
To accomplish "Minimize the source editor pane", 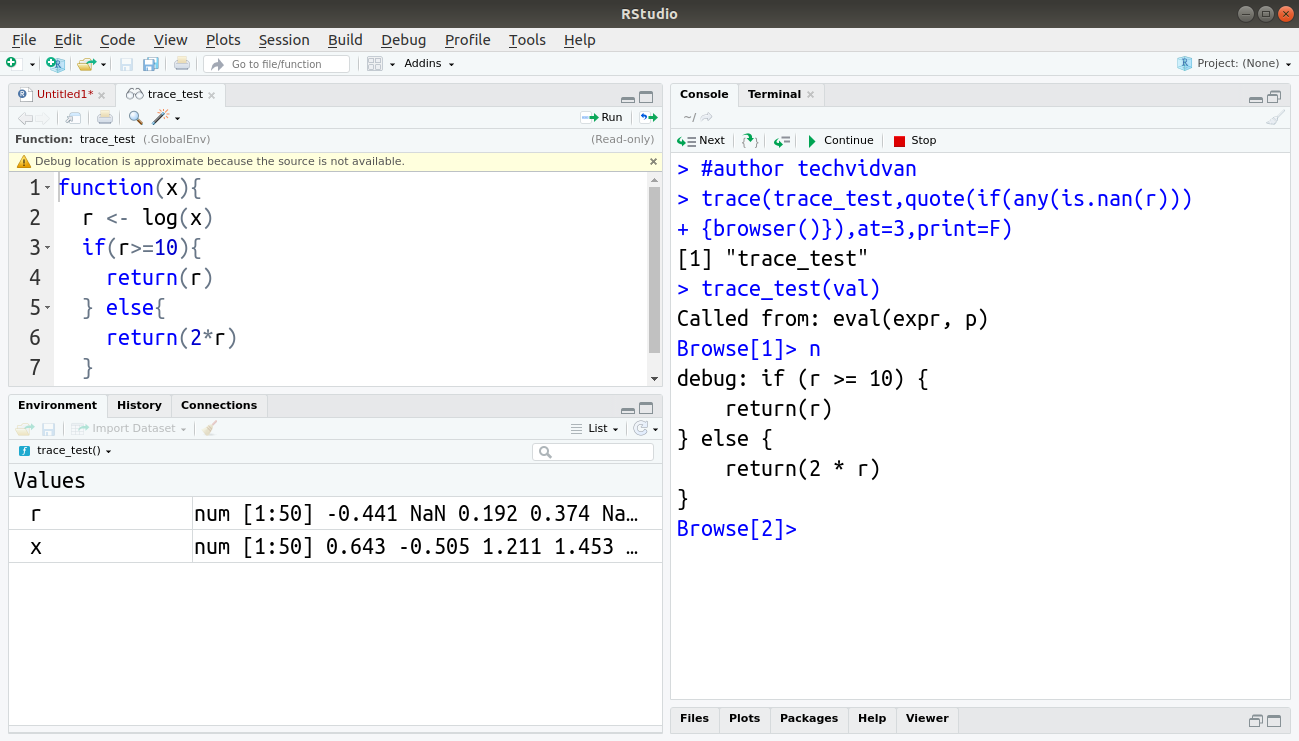I will pos(627,98).
